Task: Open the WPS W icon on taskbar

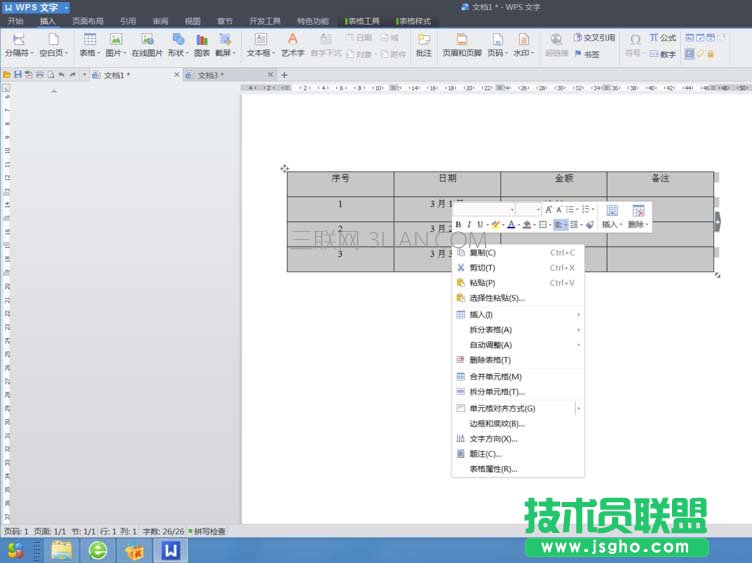Action: coord(171,551)
